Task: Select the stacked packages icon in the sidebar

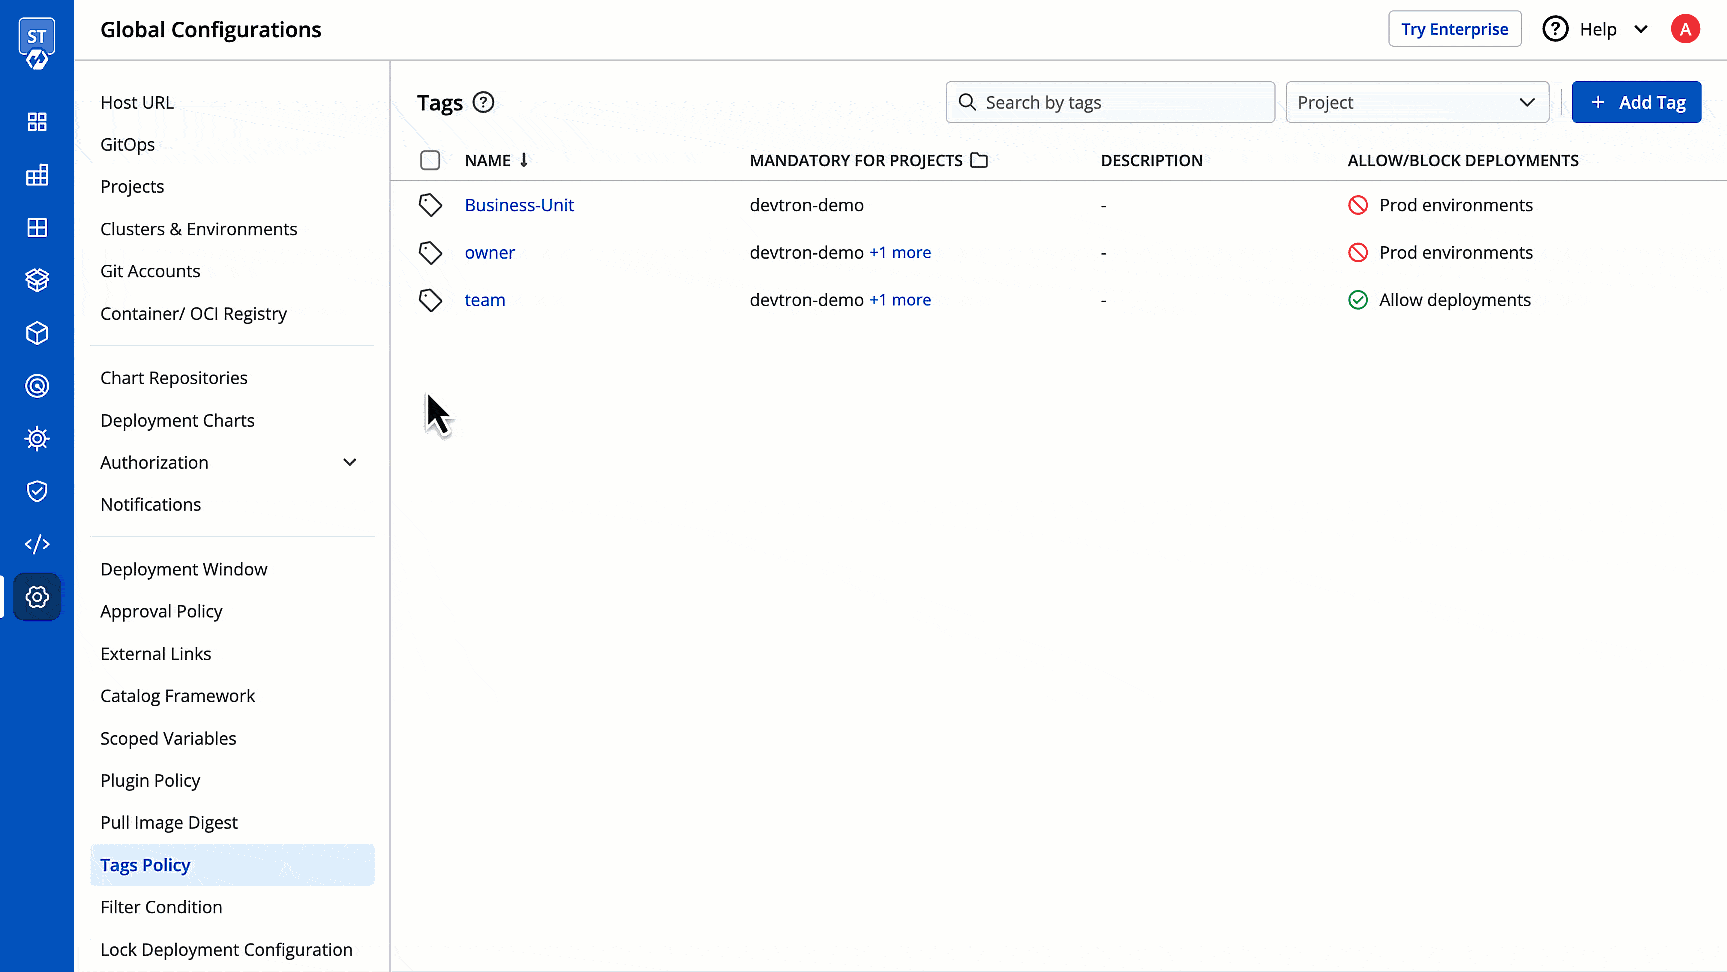Action: point(37,280)
